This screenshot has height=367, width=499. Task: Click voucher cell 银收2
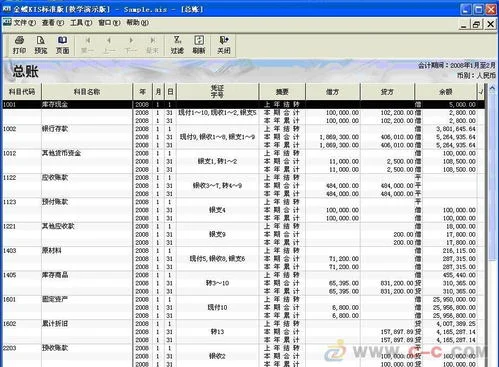pos(217,356)
